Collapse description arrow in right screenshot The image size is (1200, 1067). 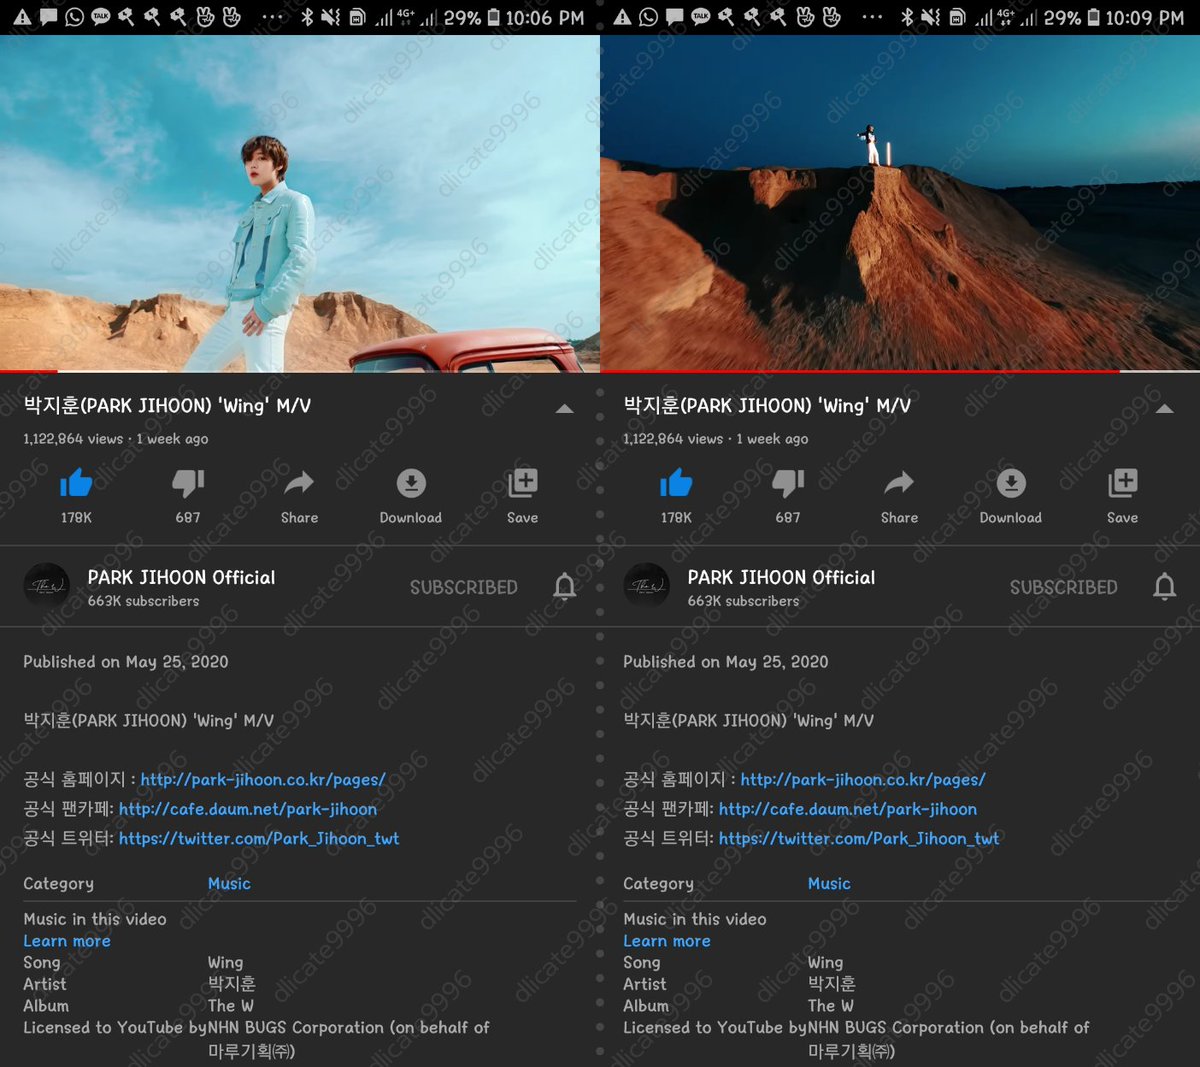pyautogui.click(x=1165, y=408)
